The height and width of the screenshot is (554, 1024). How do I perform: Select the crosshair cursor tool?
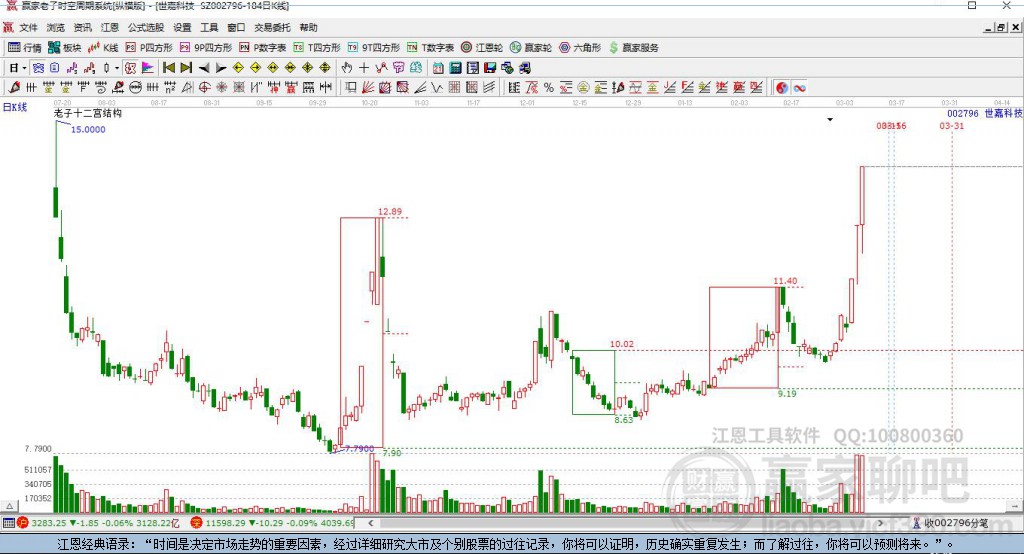pyautogui.click(x=364, y=68)
